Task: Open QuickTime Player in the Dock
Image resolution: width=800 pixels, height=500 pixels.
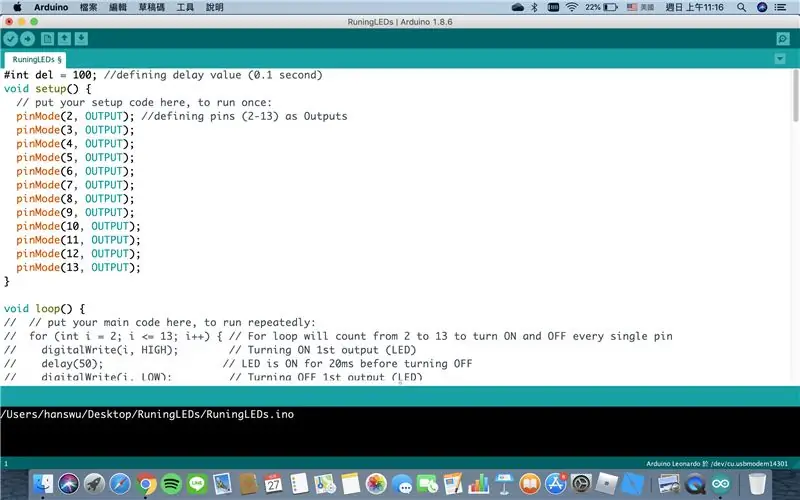Action: pos(694,484)
